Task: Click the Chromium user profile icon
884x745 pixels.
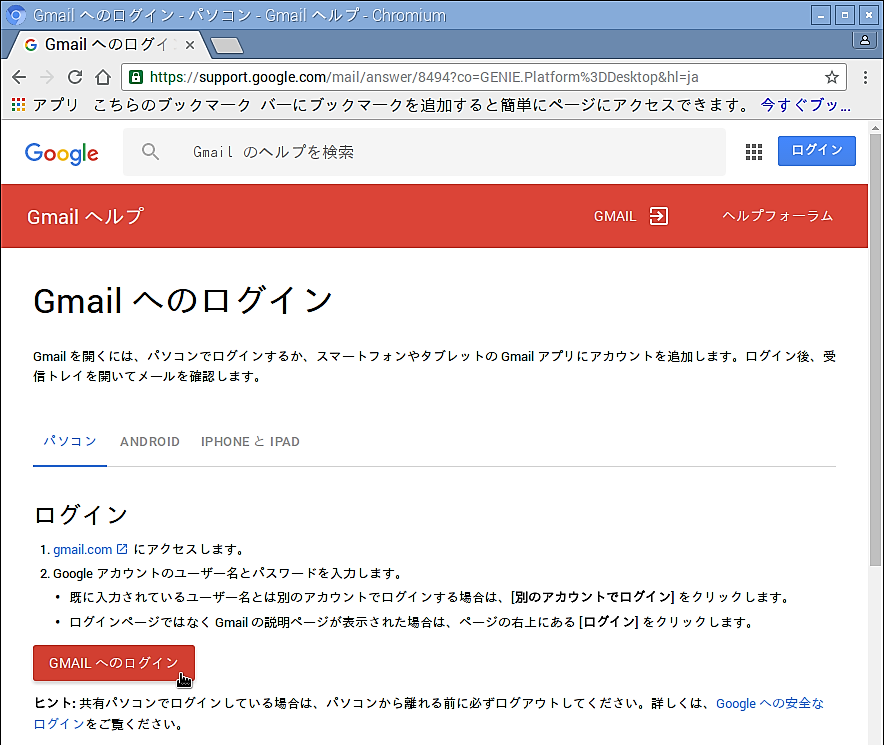Action: [864, 40]
